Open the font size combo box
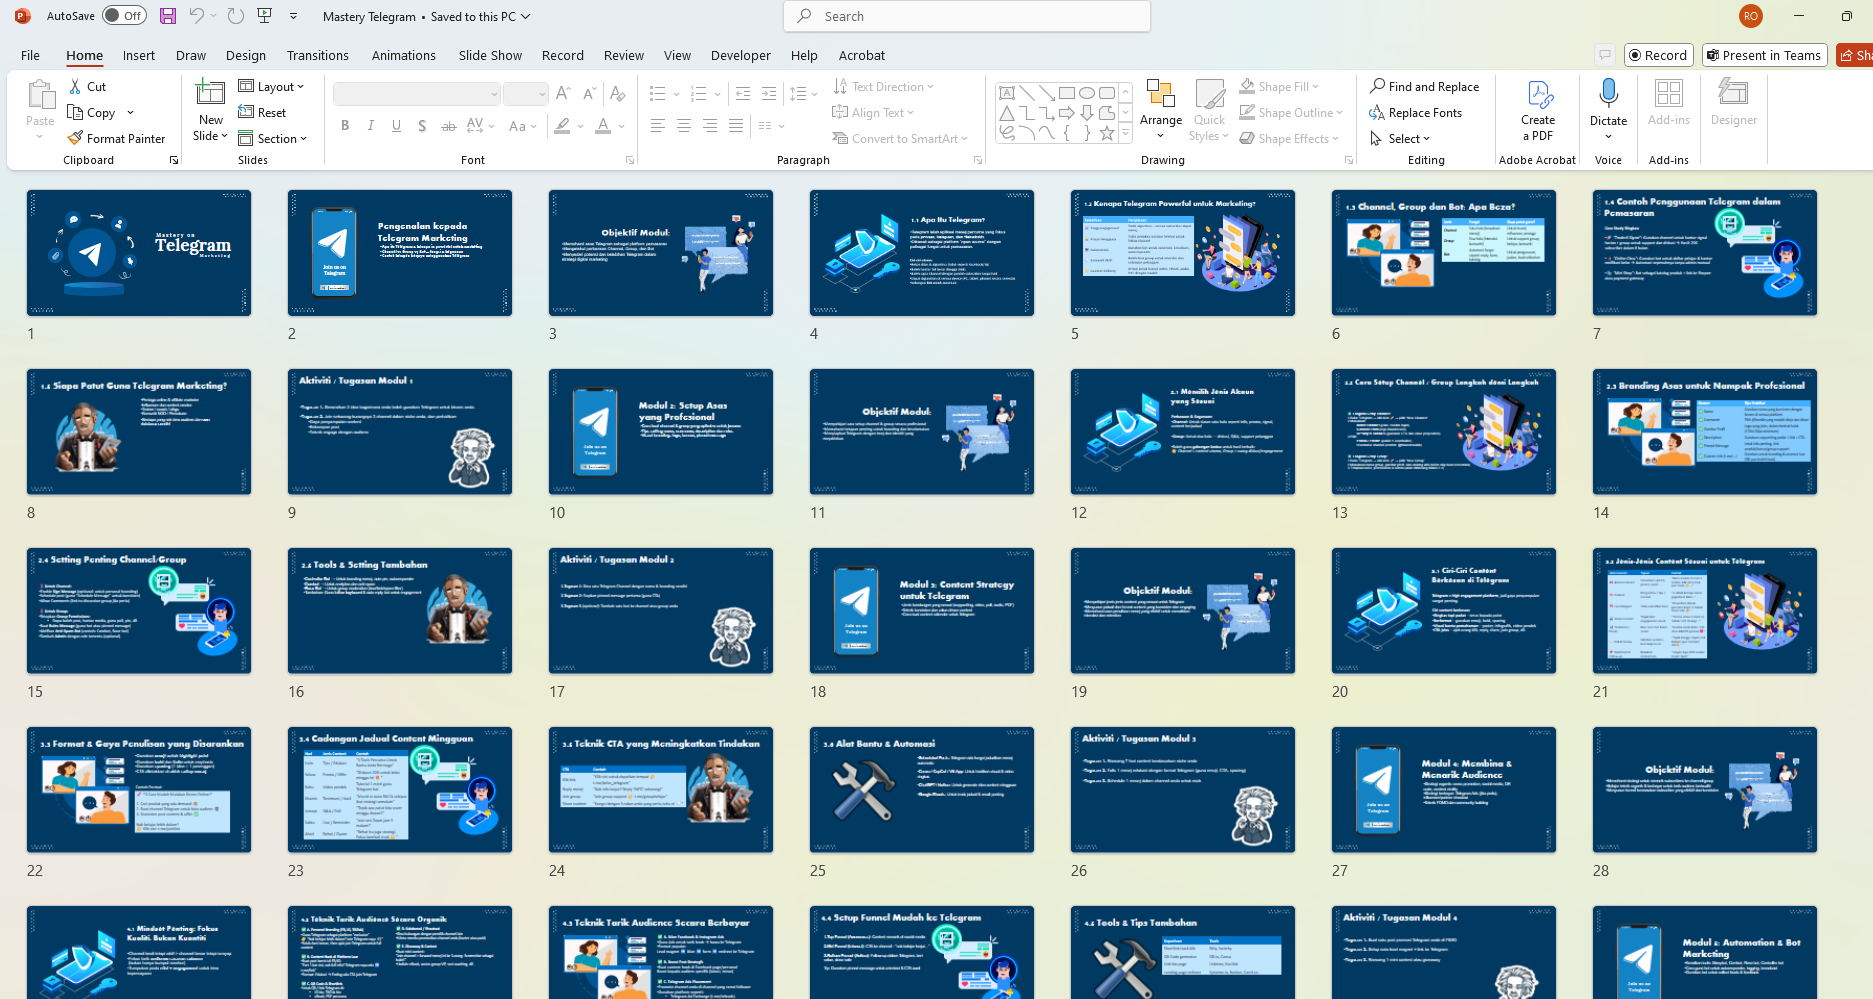1873x999 pixels. pos(525,94)
